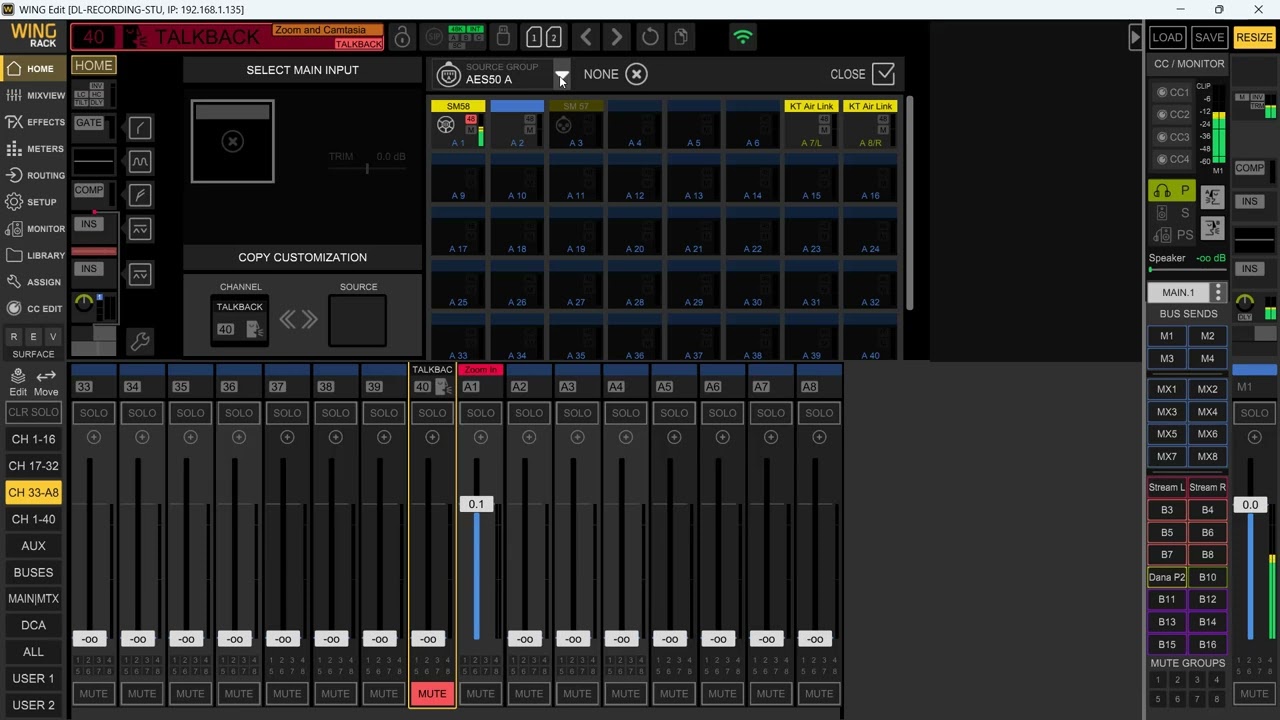Screen dimensions: 1280x720
Task: Click the SAVE button
Action: (1209, 38)
